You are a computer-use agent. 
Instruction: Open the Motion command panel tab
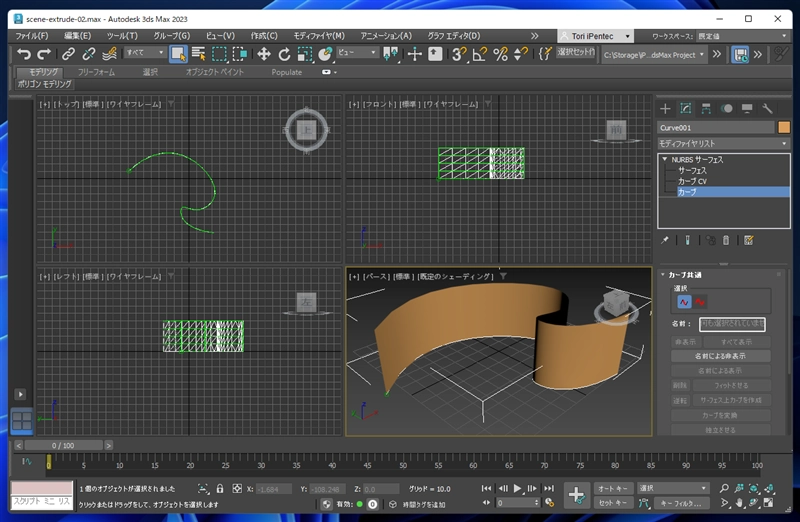pyautogui.click(x=727, y=108)
